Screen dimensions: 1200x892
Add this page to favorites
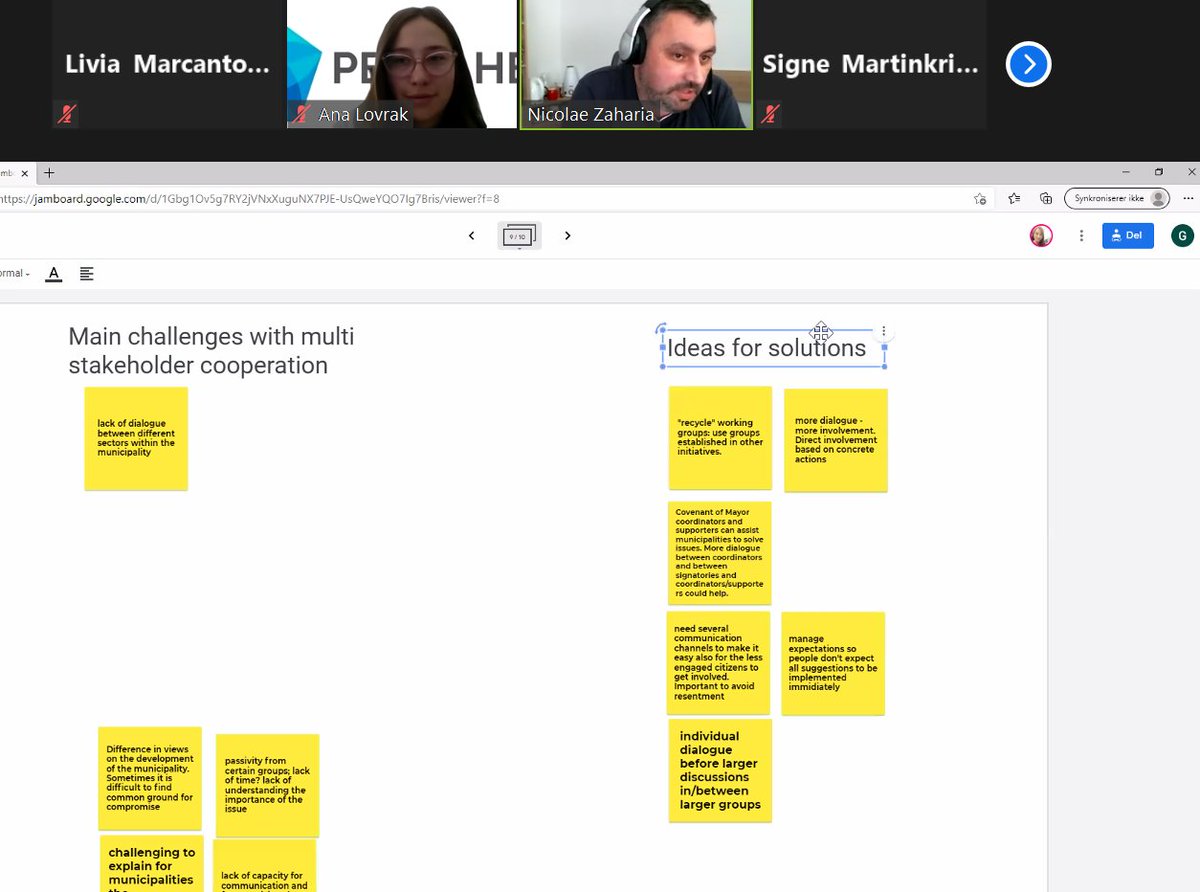[980, 199]
